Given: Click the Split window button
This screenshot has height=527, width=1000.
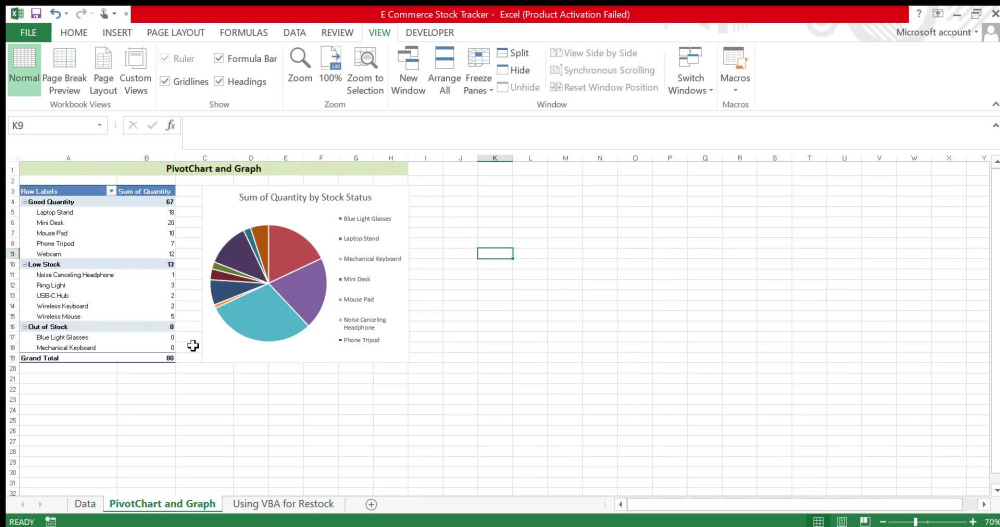Looking at the screenshot, I should (513, 53).
